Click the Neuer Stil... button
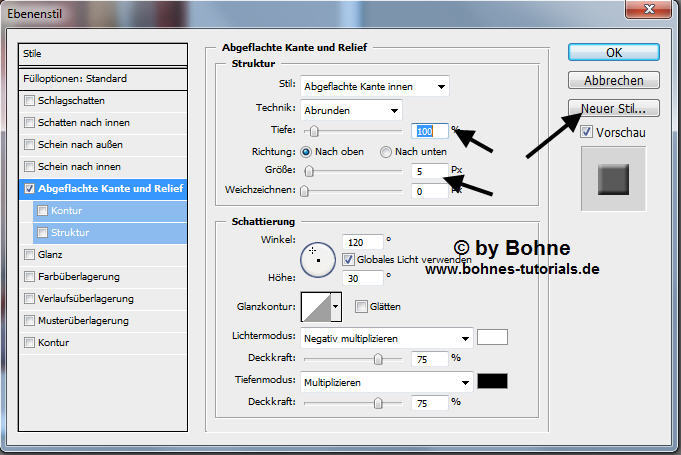 [614, 107]
